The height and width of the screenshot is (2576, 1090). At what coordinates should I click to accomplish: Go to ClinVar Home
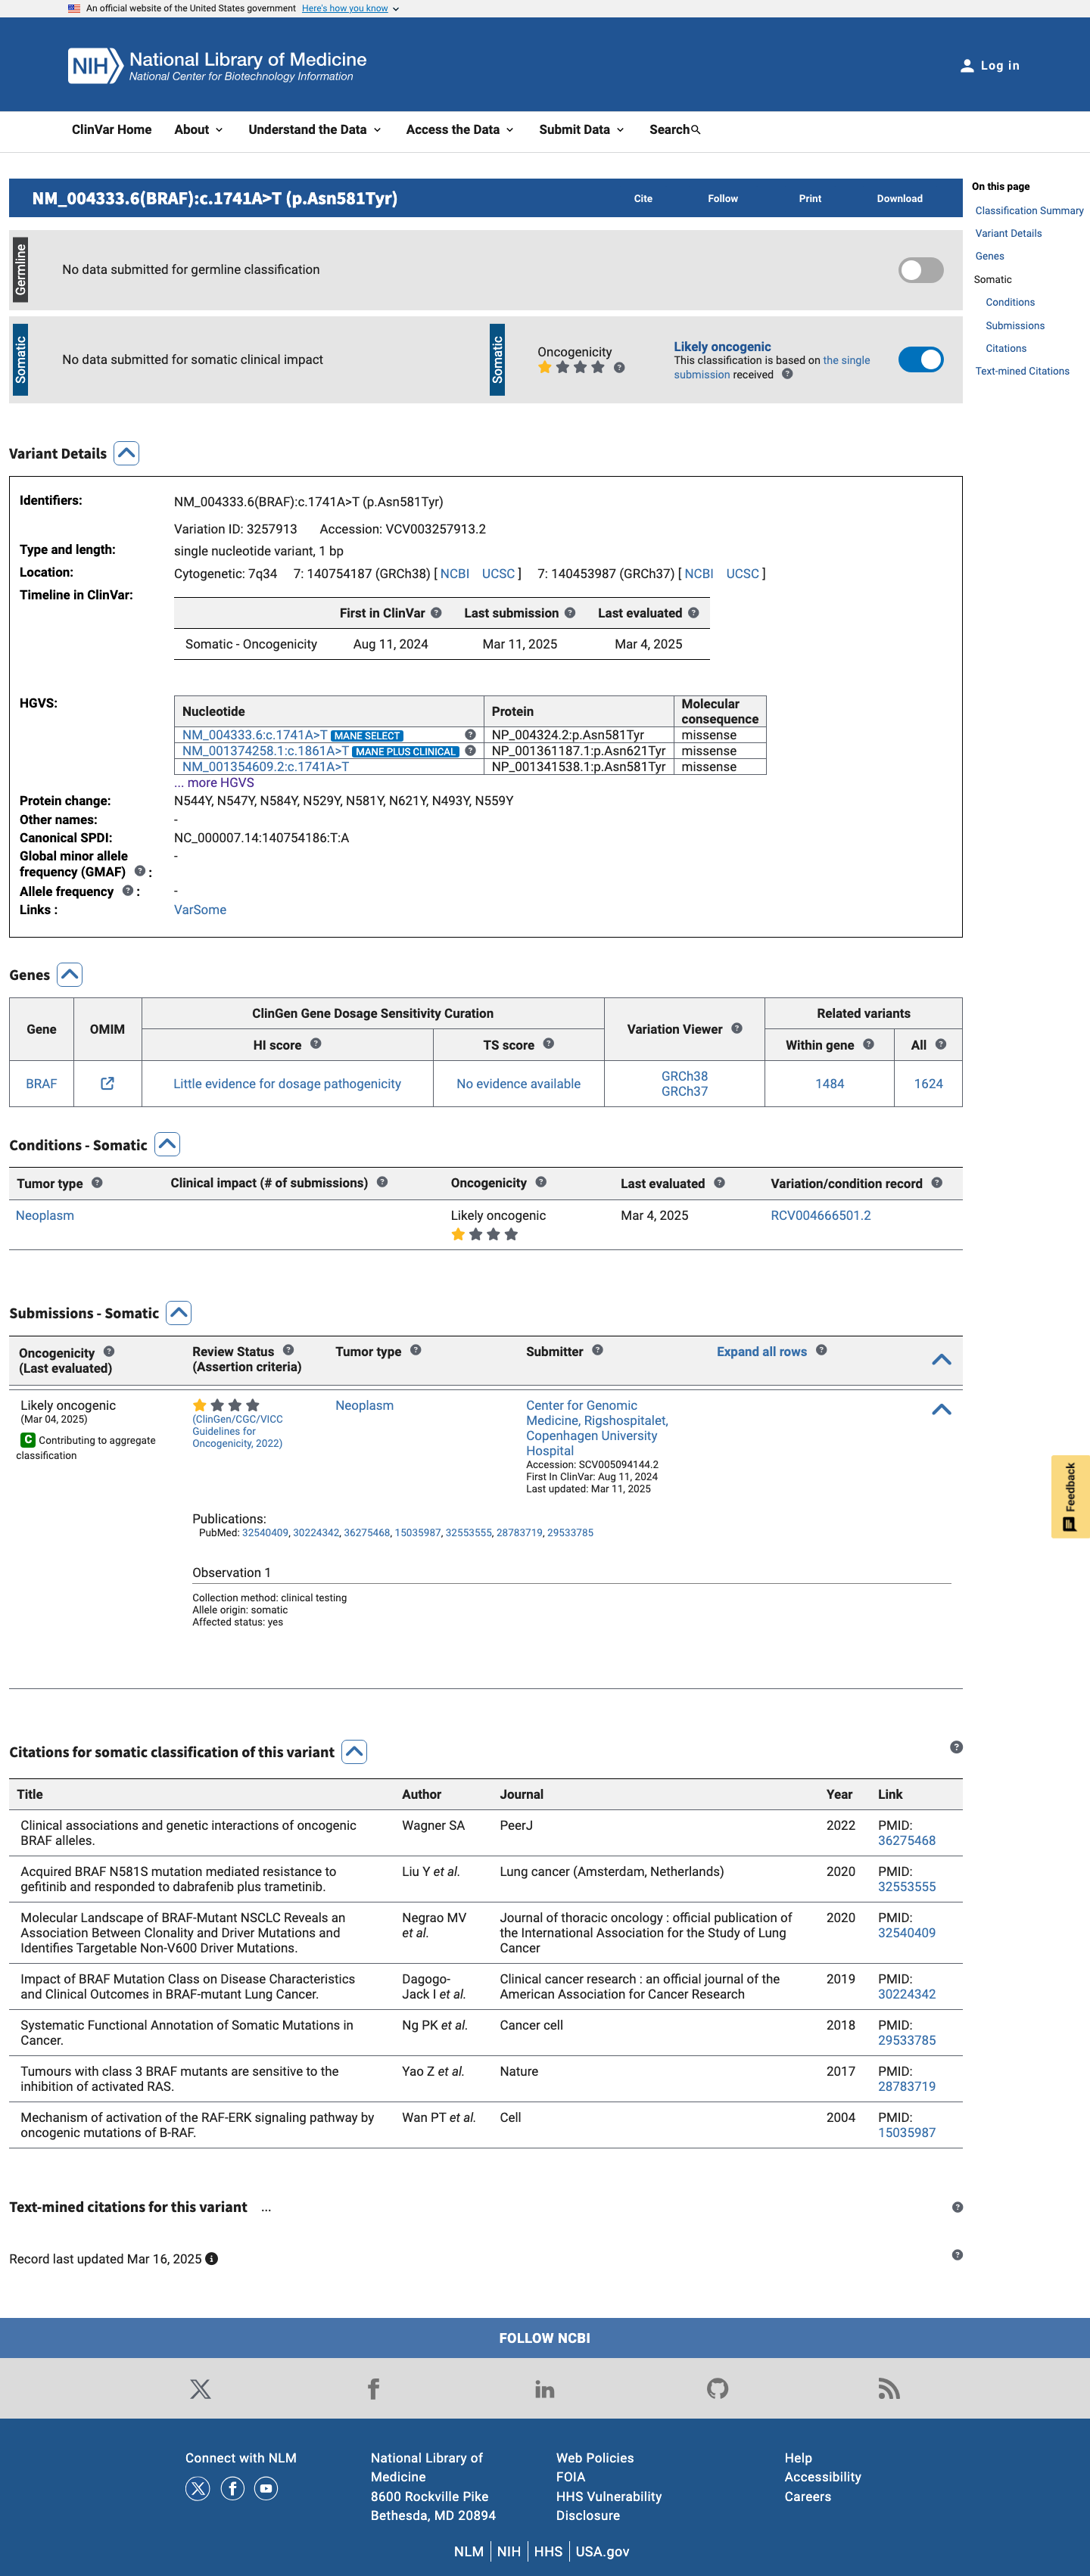click(112, 130)
